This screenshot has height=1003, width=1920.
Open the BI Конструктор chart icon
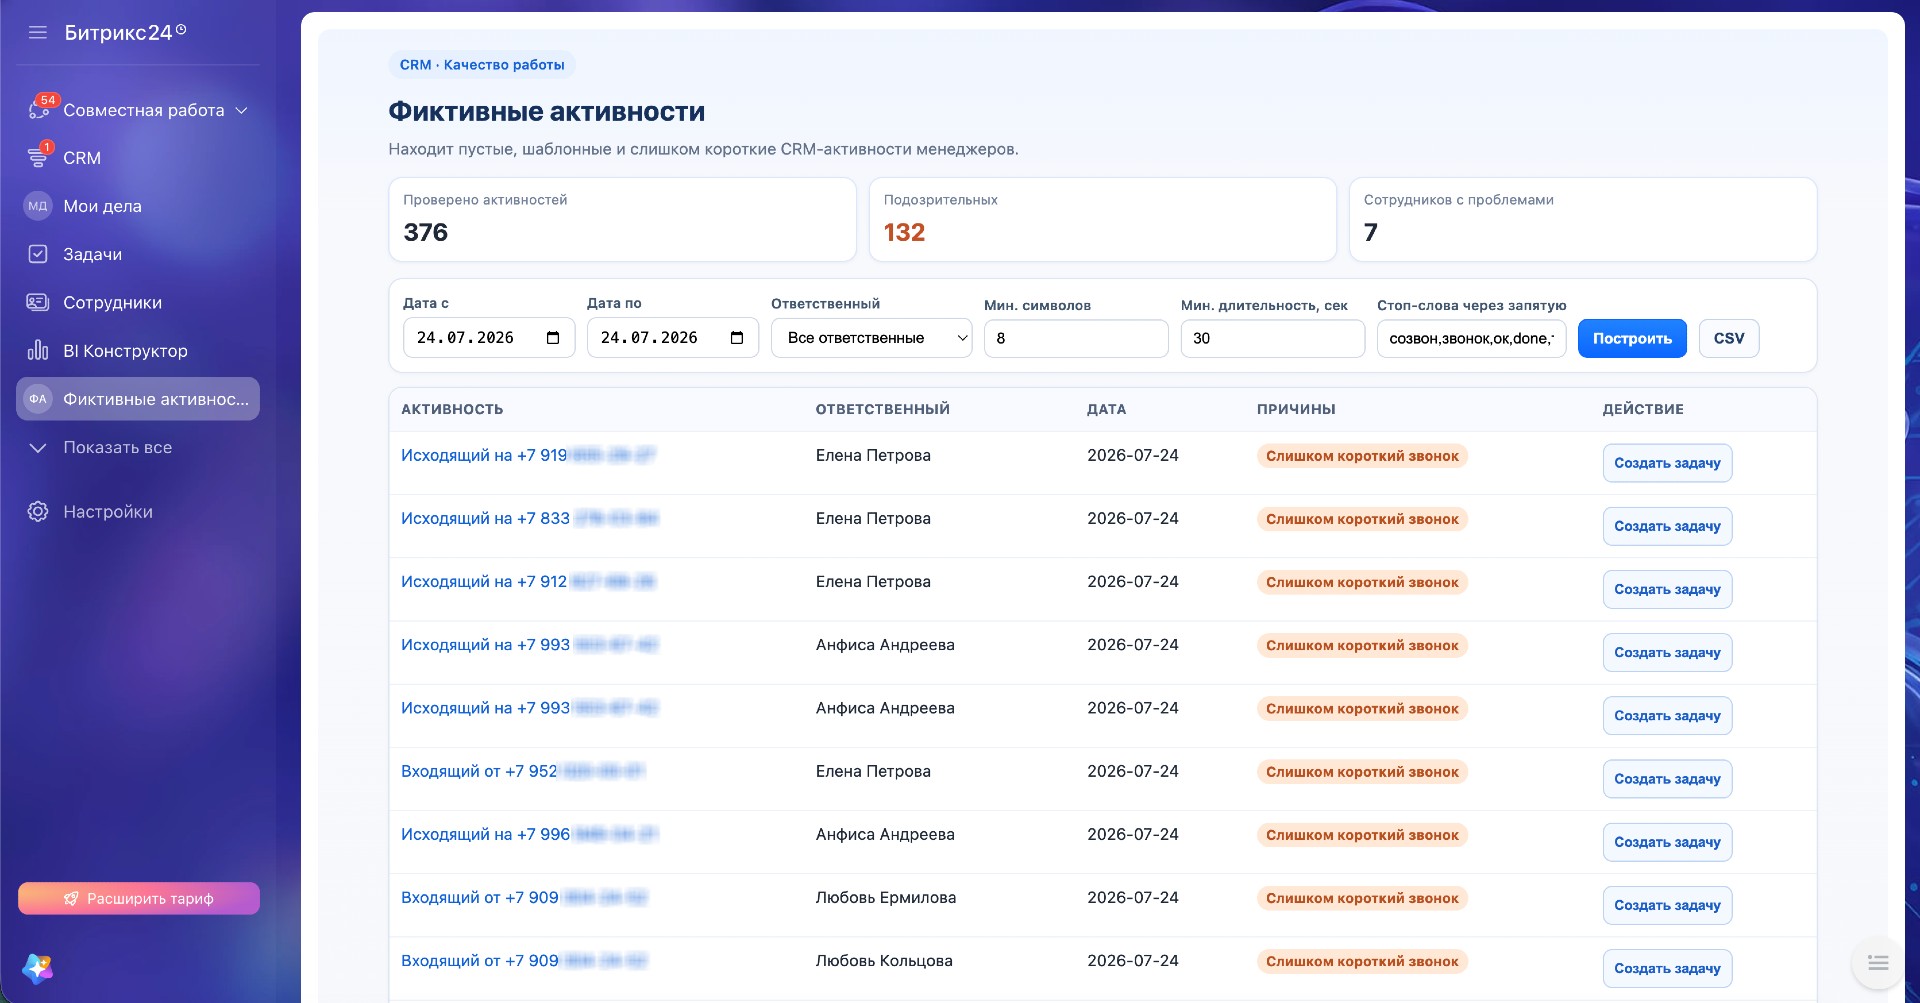[38, 350]
